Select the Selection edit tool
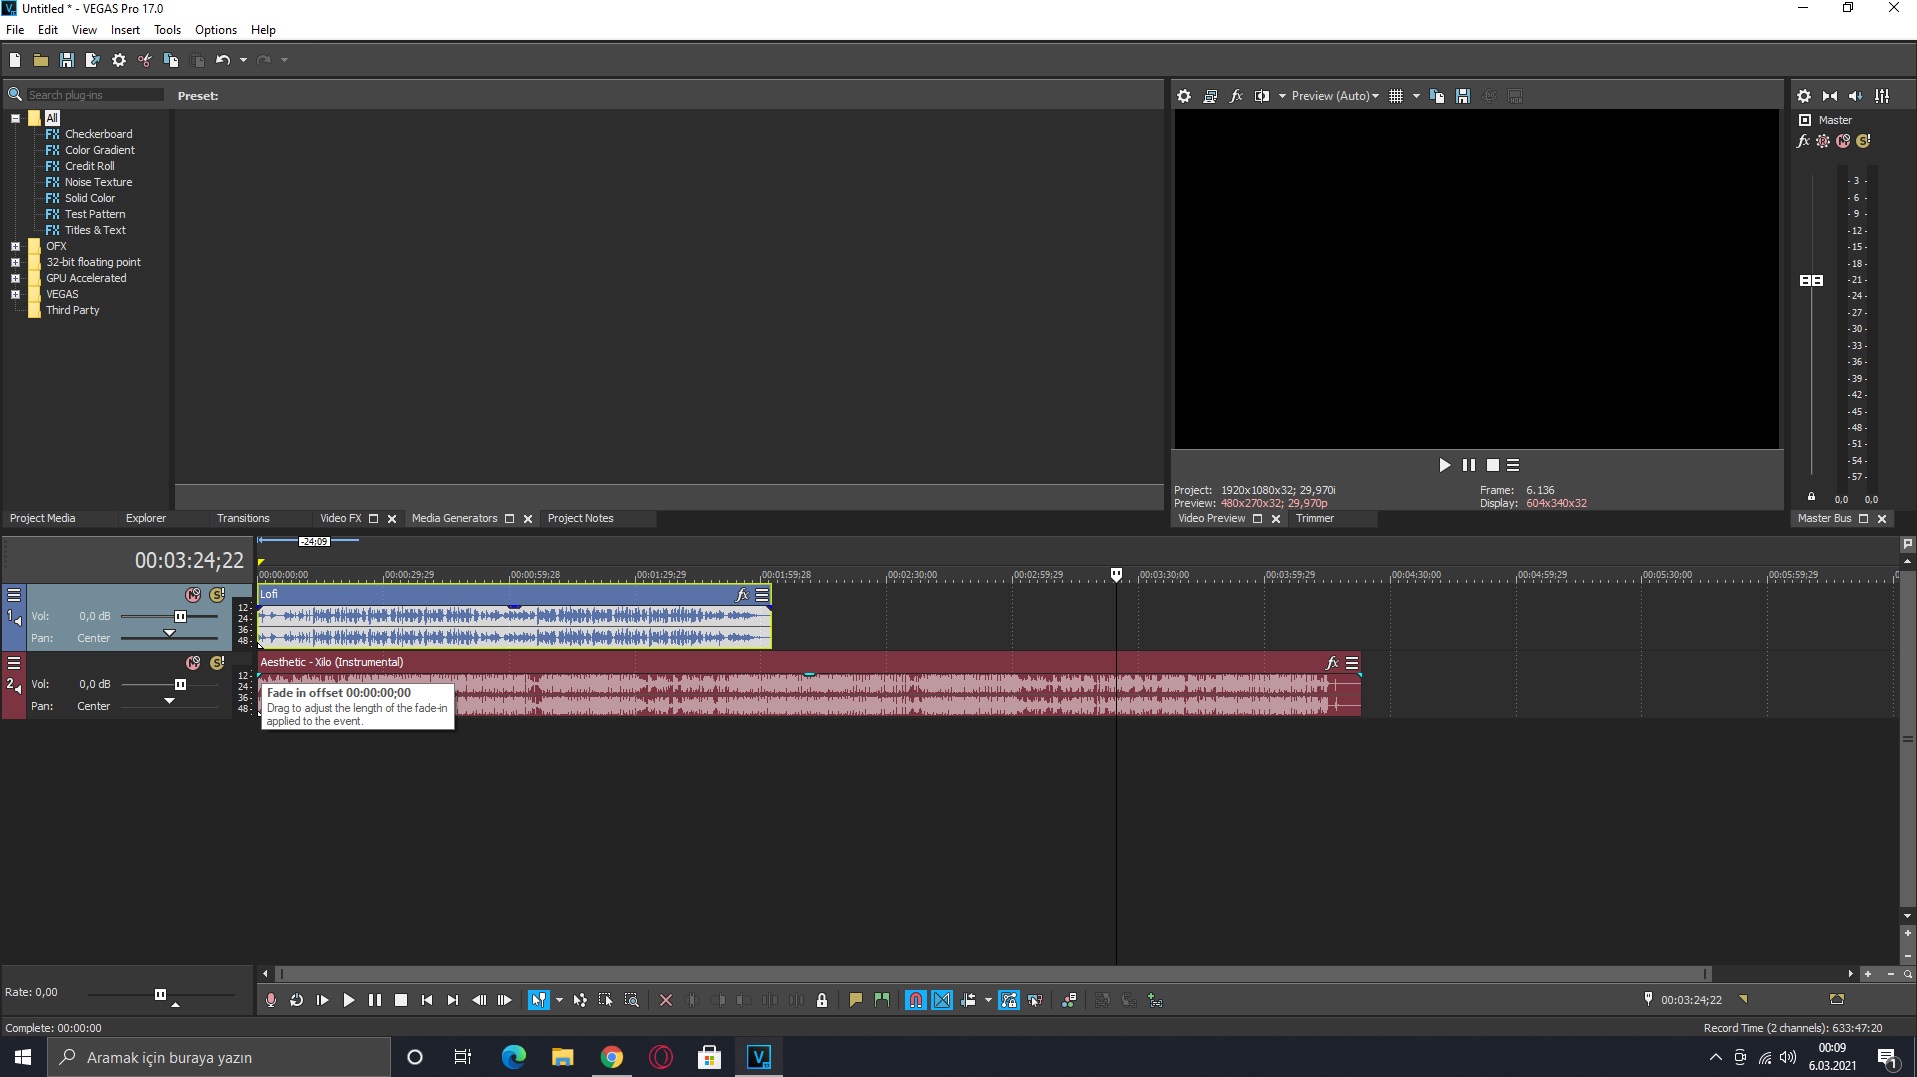 pyautogui.click(x=606, y=1000)
